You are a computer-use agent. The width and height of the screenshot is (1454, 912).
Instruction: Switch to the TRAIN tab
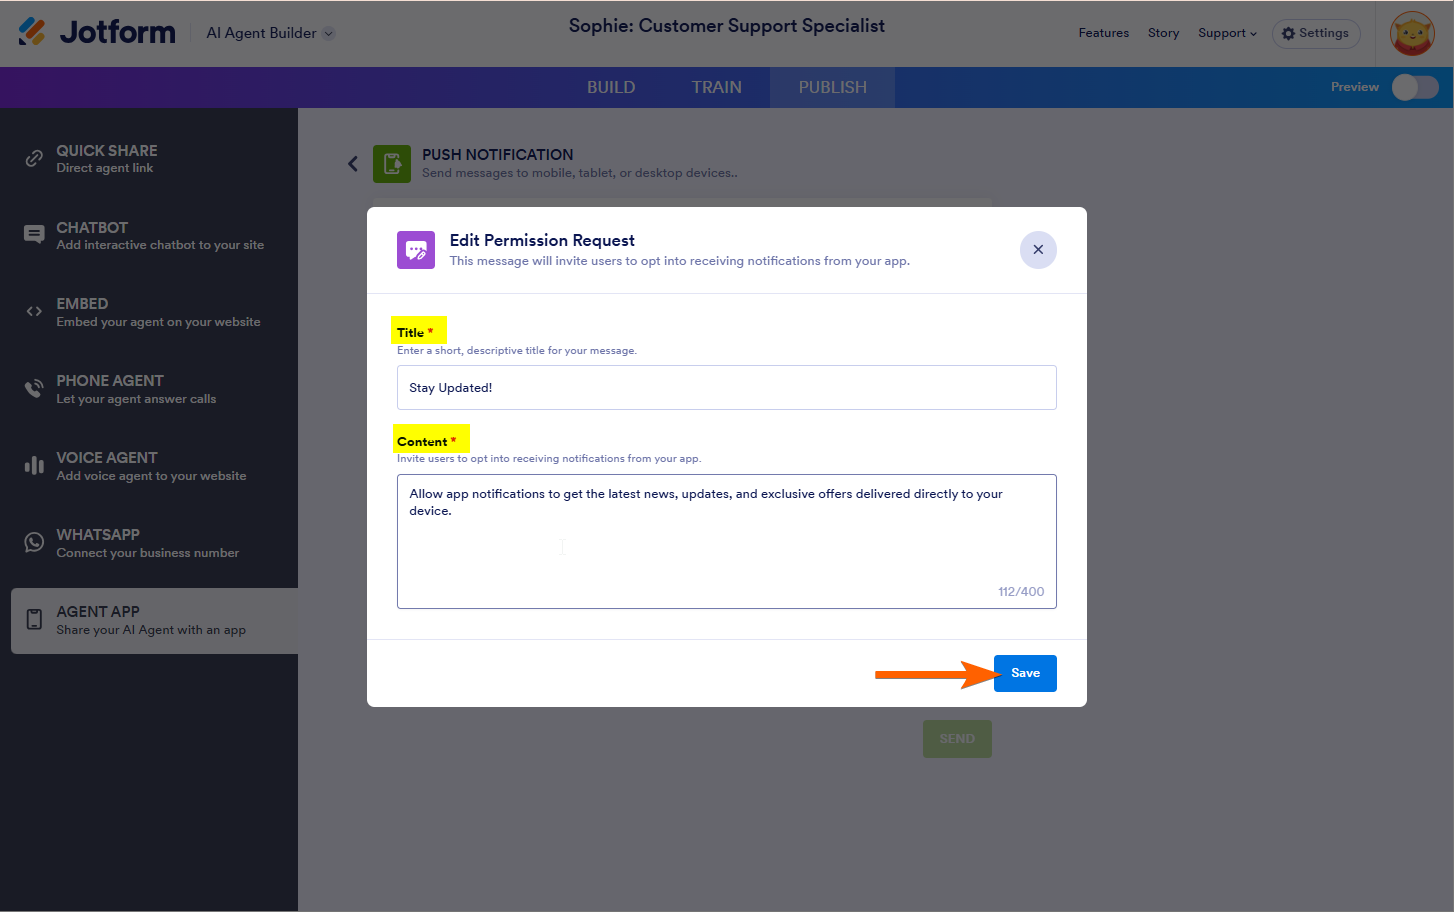point(717,87)
